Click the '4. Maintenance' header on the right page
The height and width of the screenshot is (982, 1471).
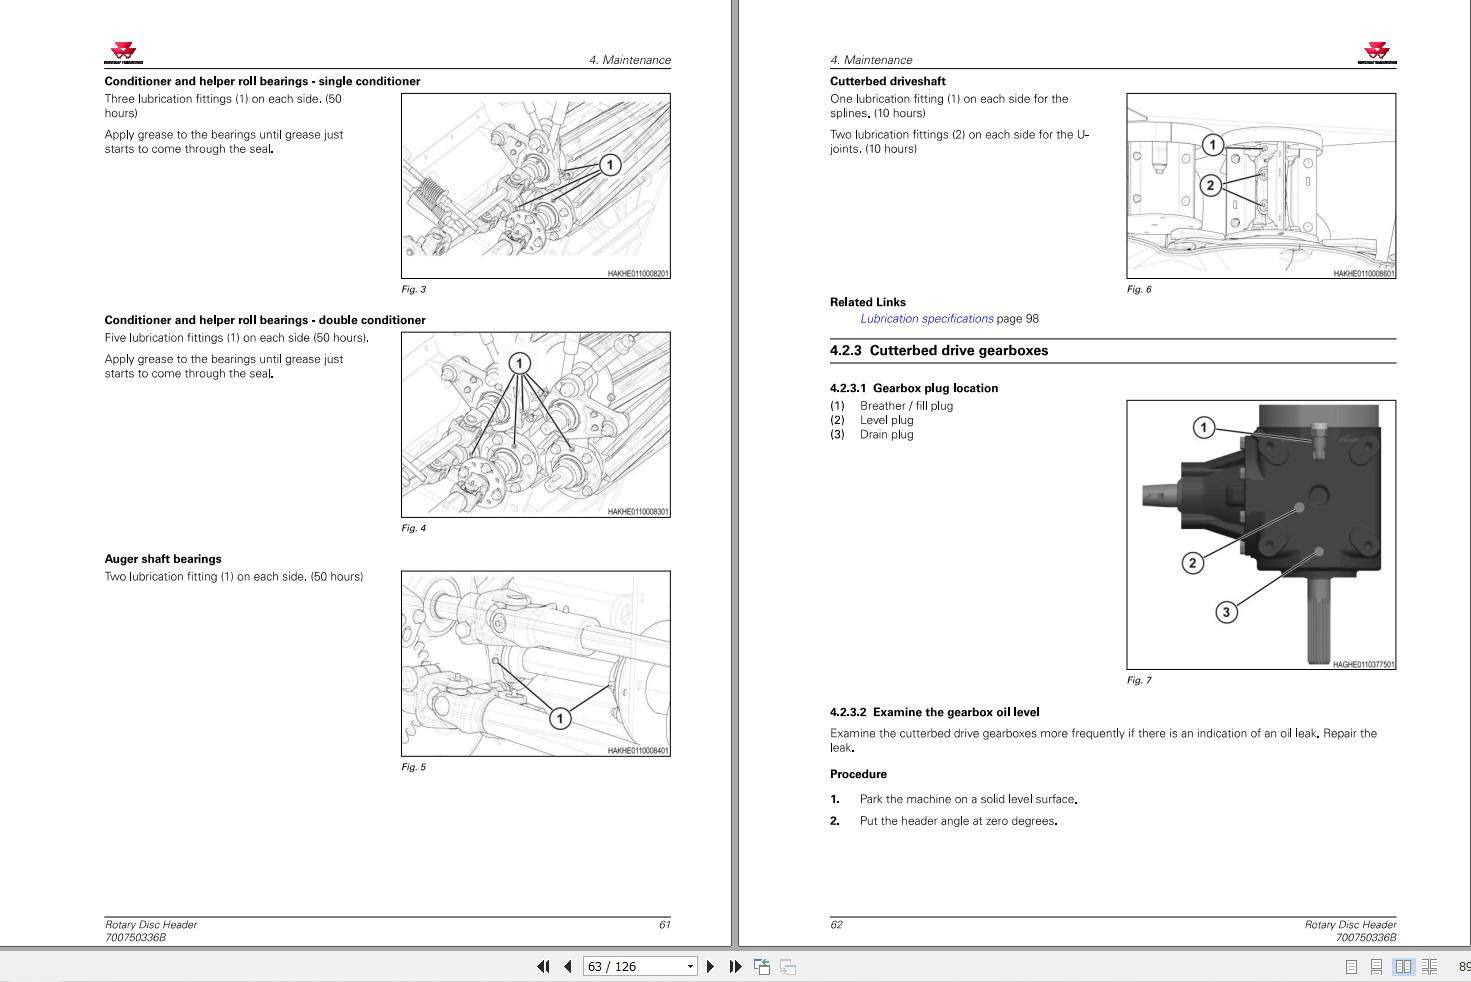tap(871, 60)
